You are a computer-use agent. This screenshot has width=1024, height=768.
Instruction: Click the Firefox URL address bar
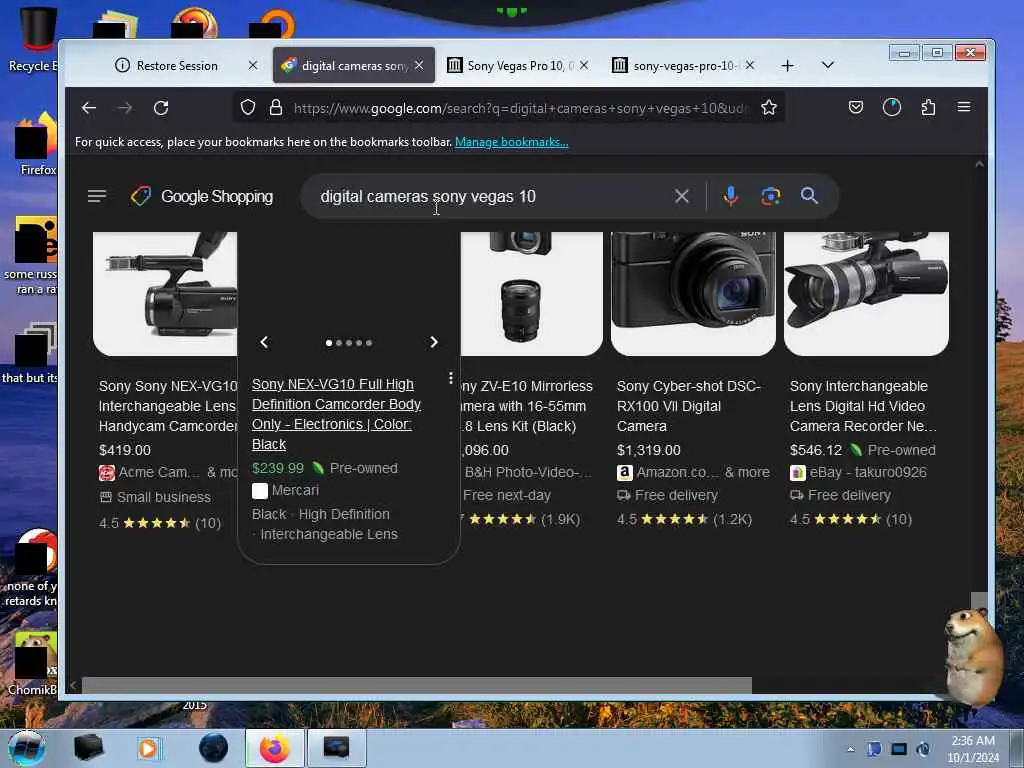click(x=520, y=108)
